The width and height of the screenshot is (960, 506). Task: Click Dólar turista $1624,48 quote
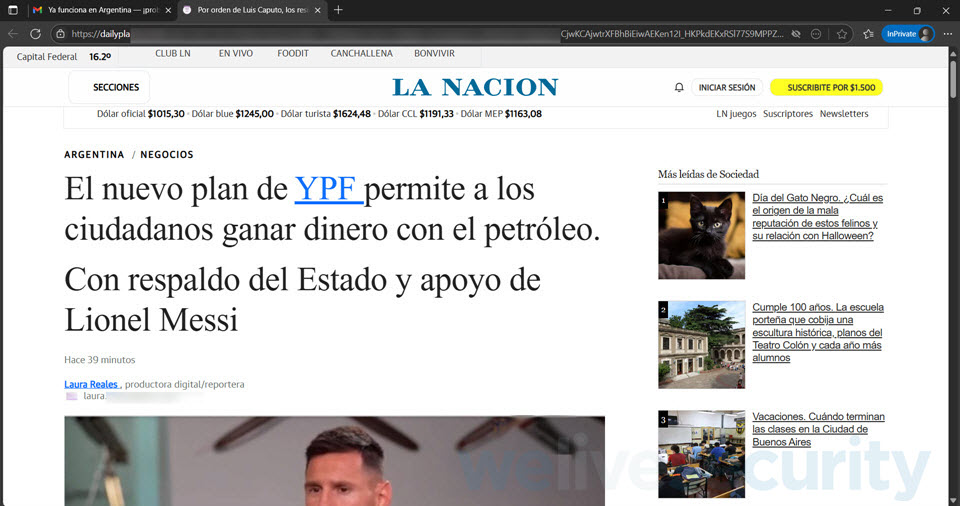[326, 114]
